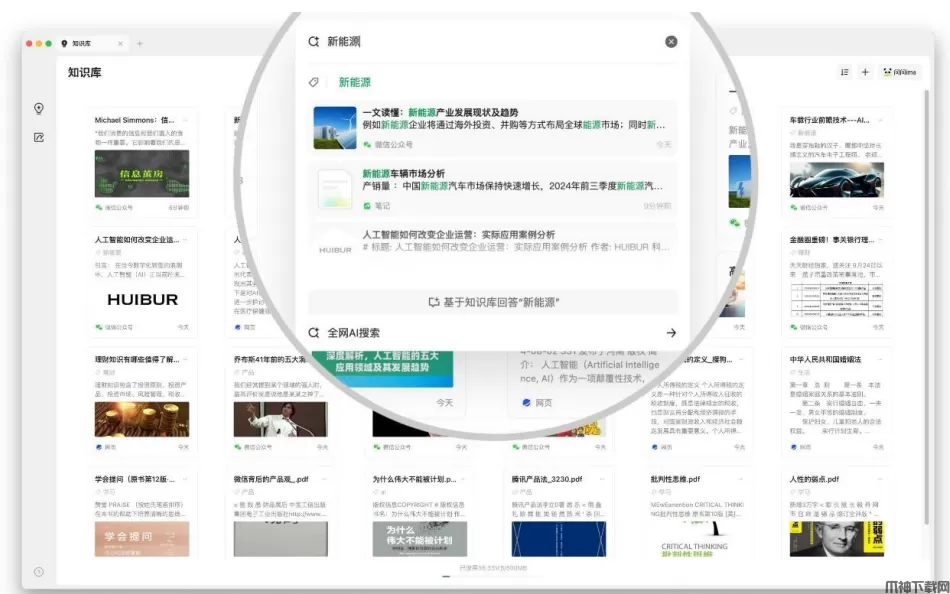Click the gold coins thumbnail
This screenshot has height=594, width=950.
point(142,419)
